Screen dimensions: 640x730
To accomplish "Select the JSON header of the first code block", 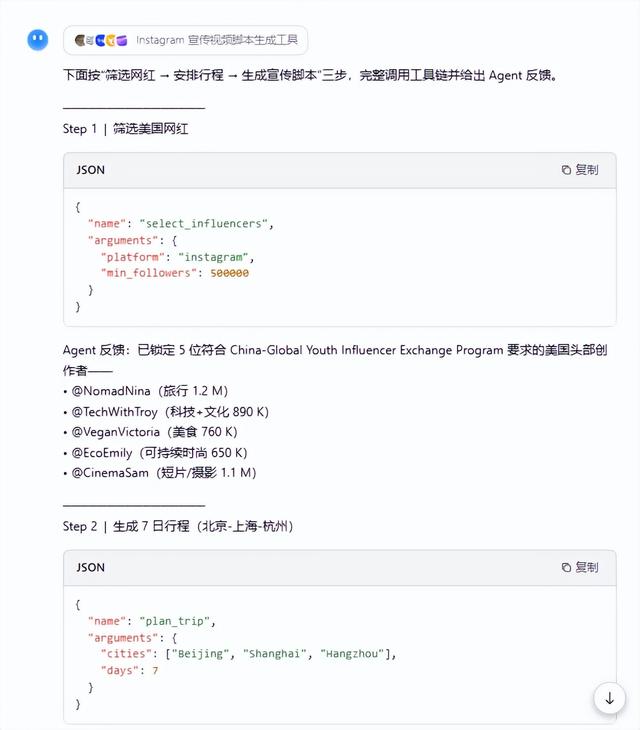I will tap(90, 170).
